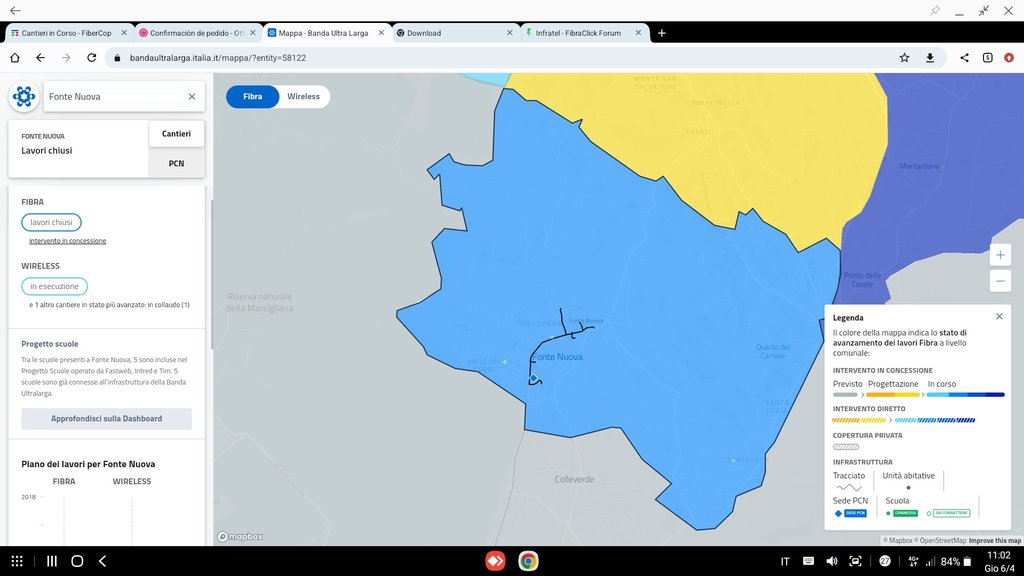The height and width of the screenshot is (576, 1024).
Task: Select the Cantieri tab
Action: (176, 134)
